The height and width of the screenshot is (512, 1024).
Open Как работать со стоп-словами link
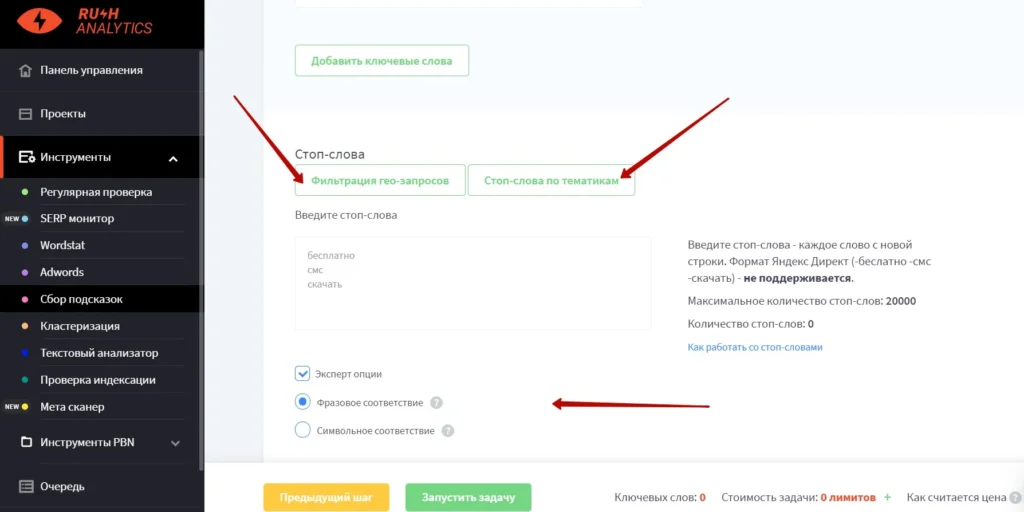(x=755, y=347)
